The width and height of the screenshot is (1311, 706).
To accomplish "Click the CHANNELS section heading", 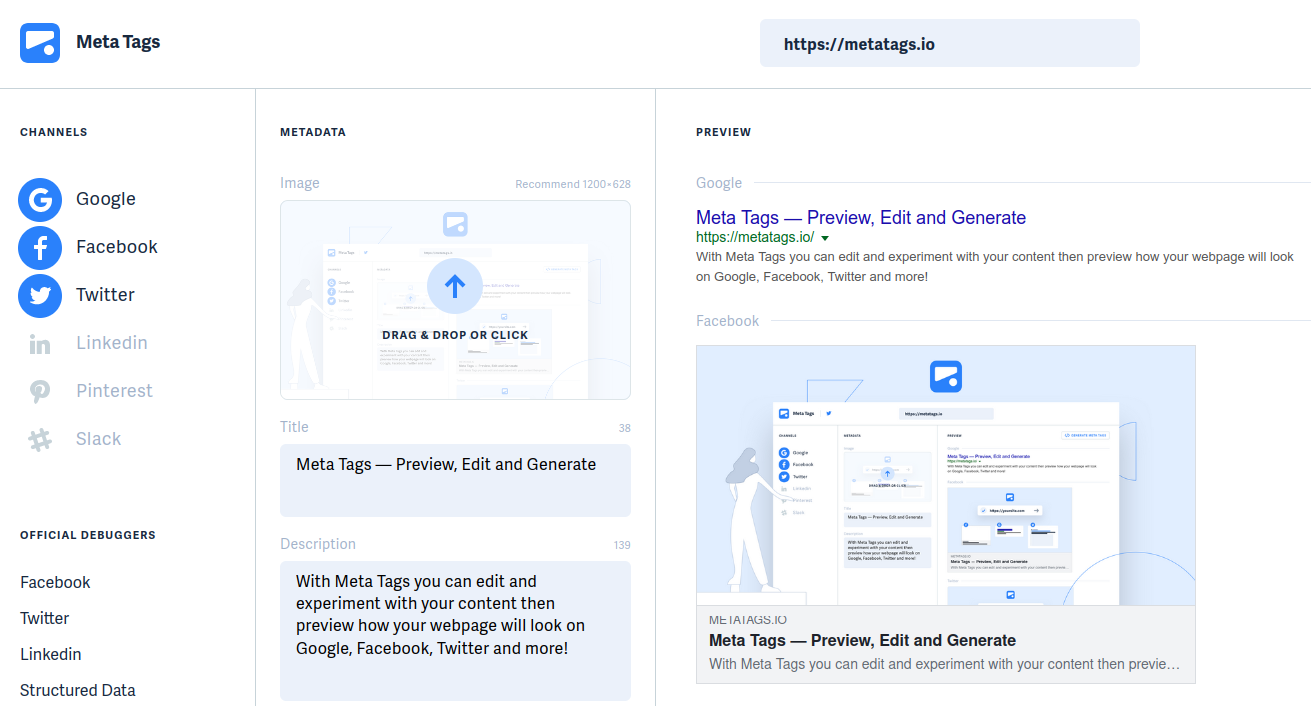I will tap(54, 132).
